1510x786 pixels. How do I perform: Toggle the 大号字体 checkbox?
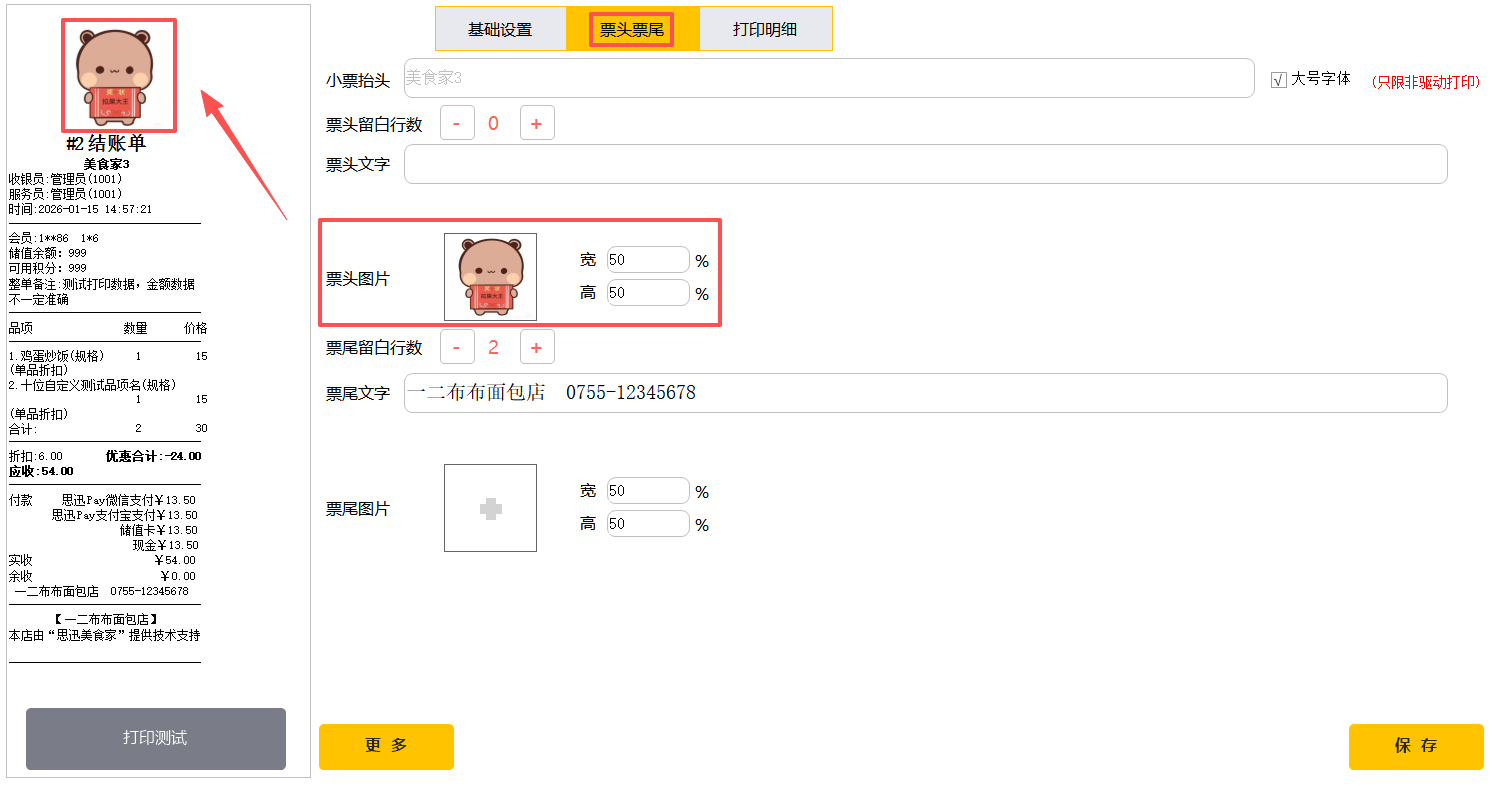1278,80
